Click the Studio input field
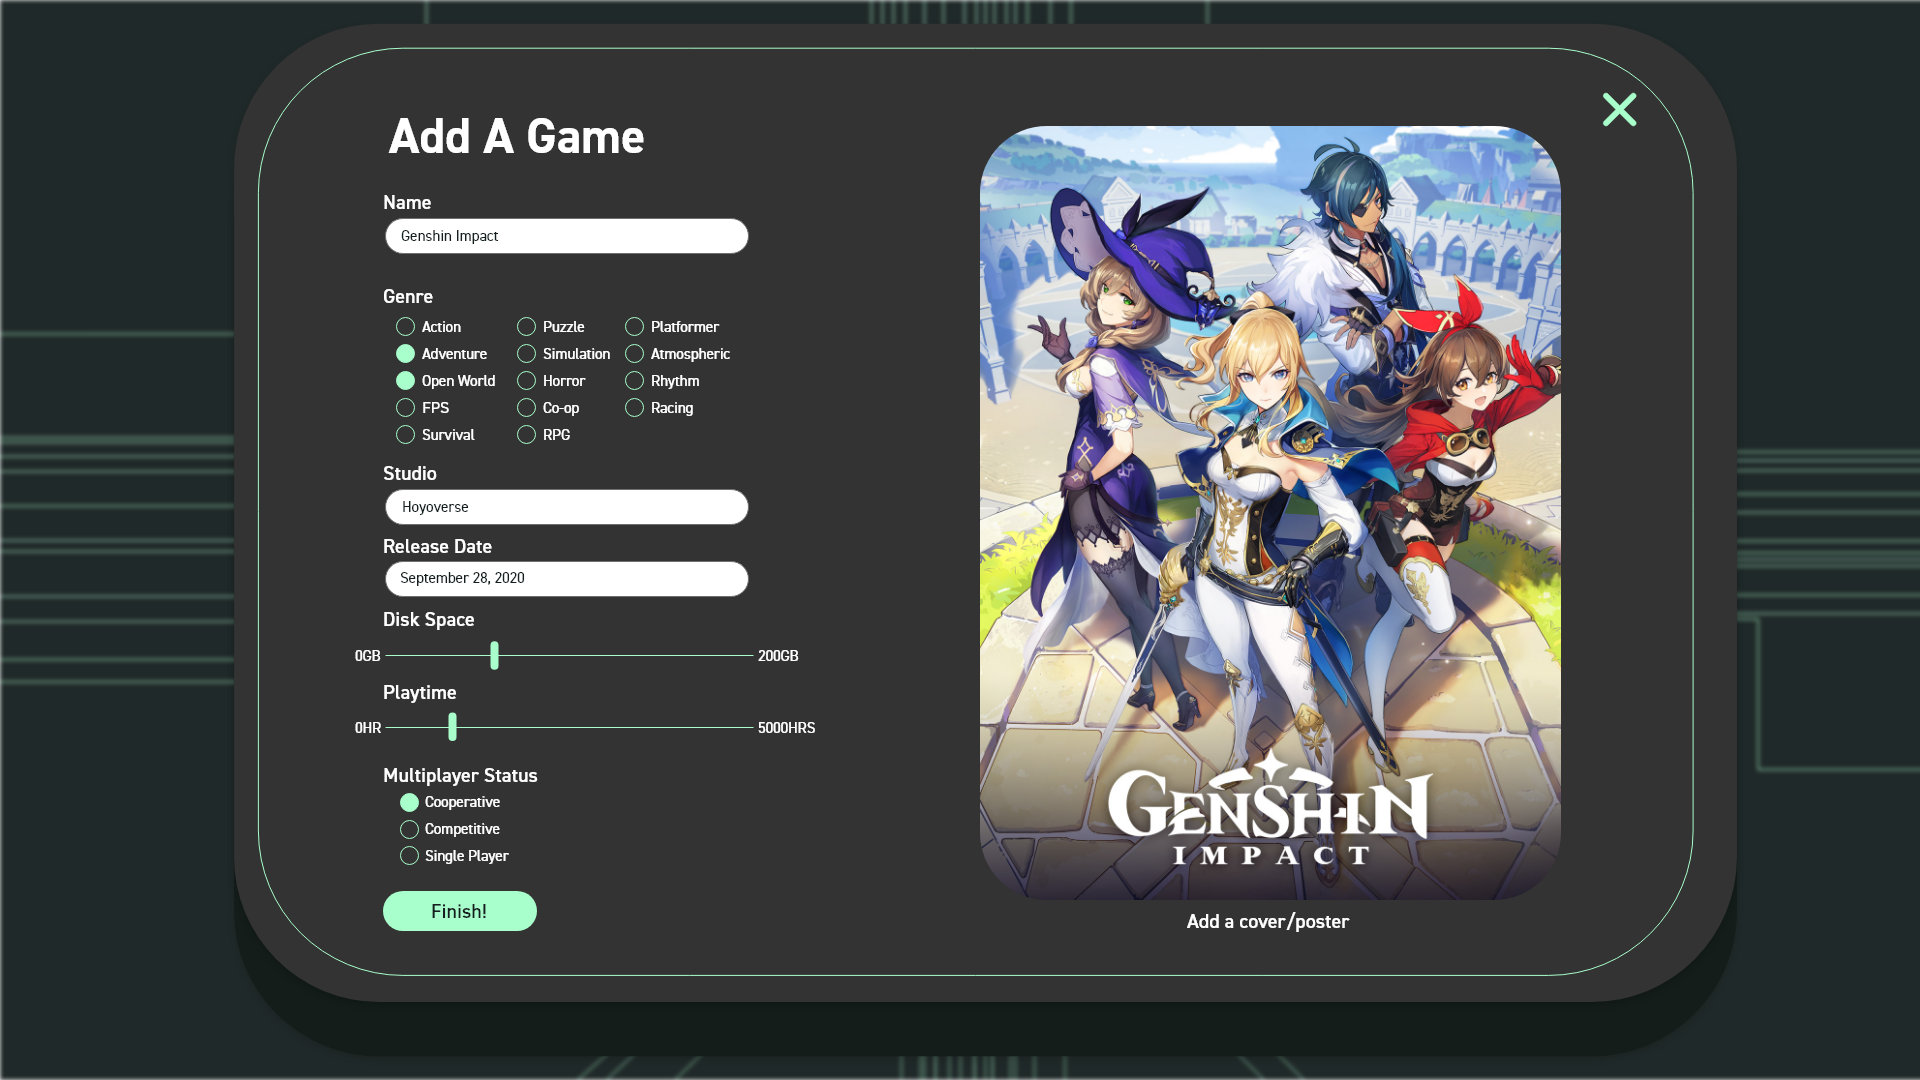 click(567, 507)
